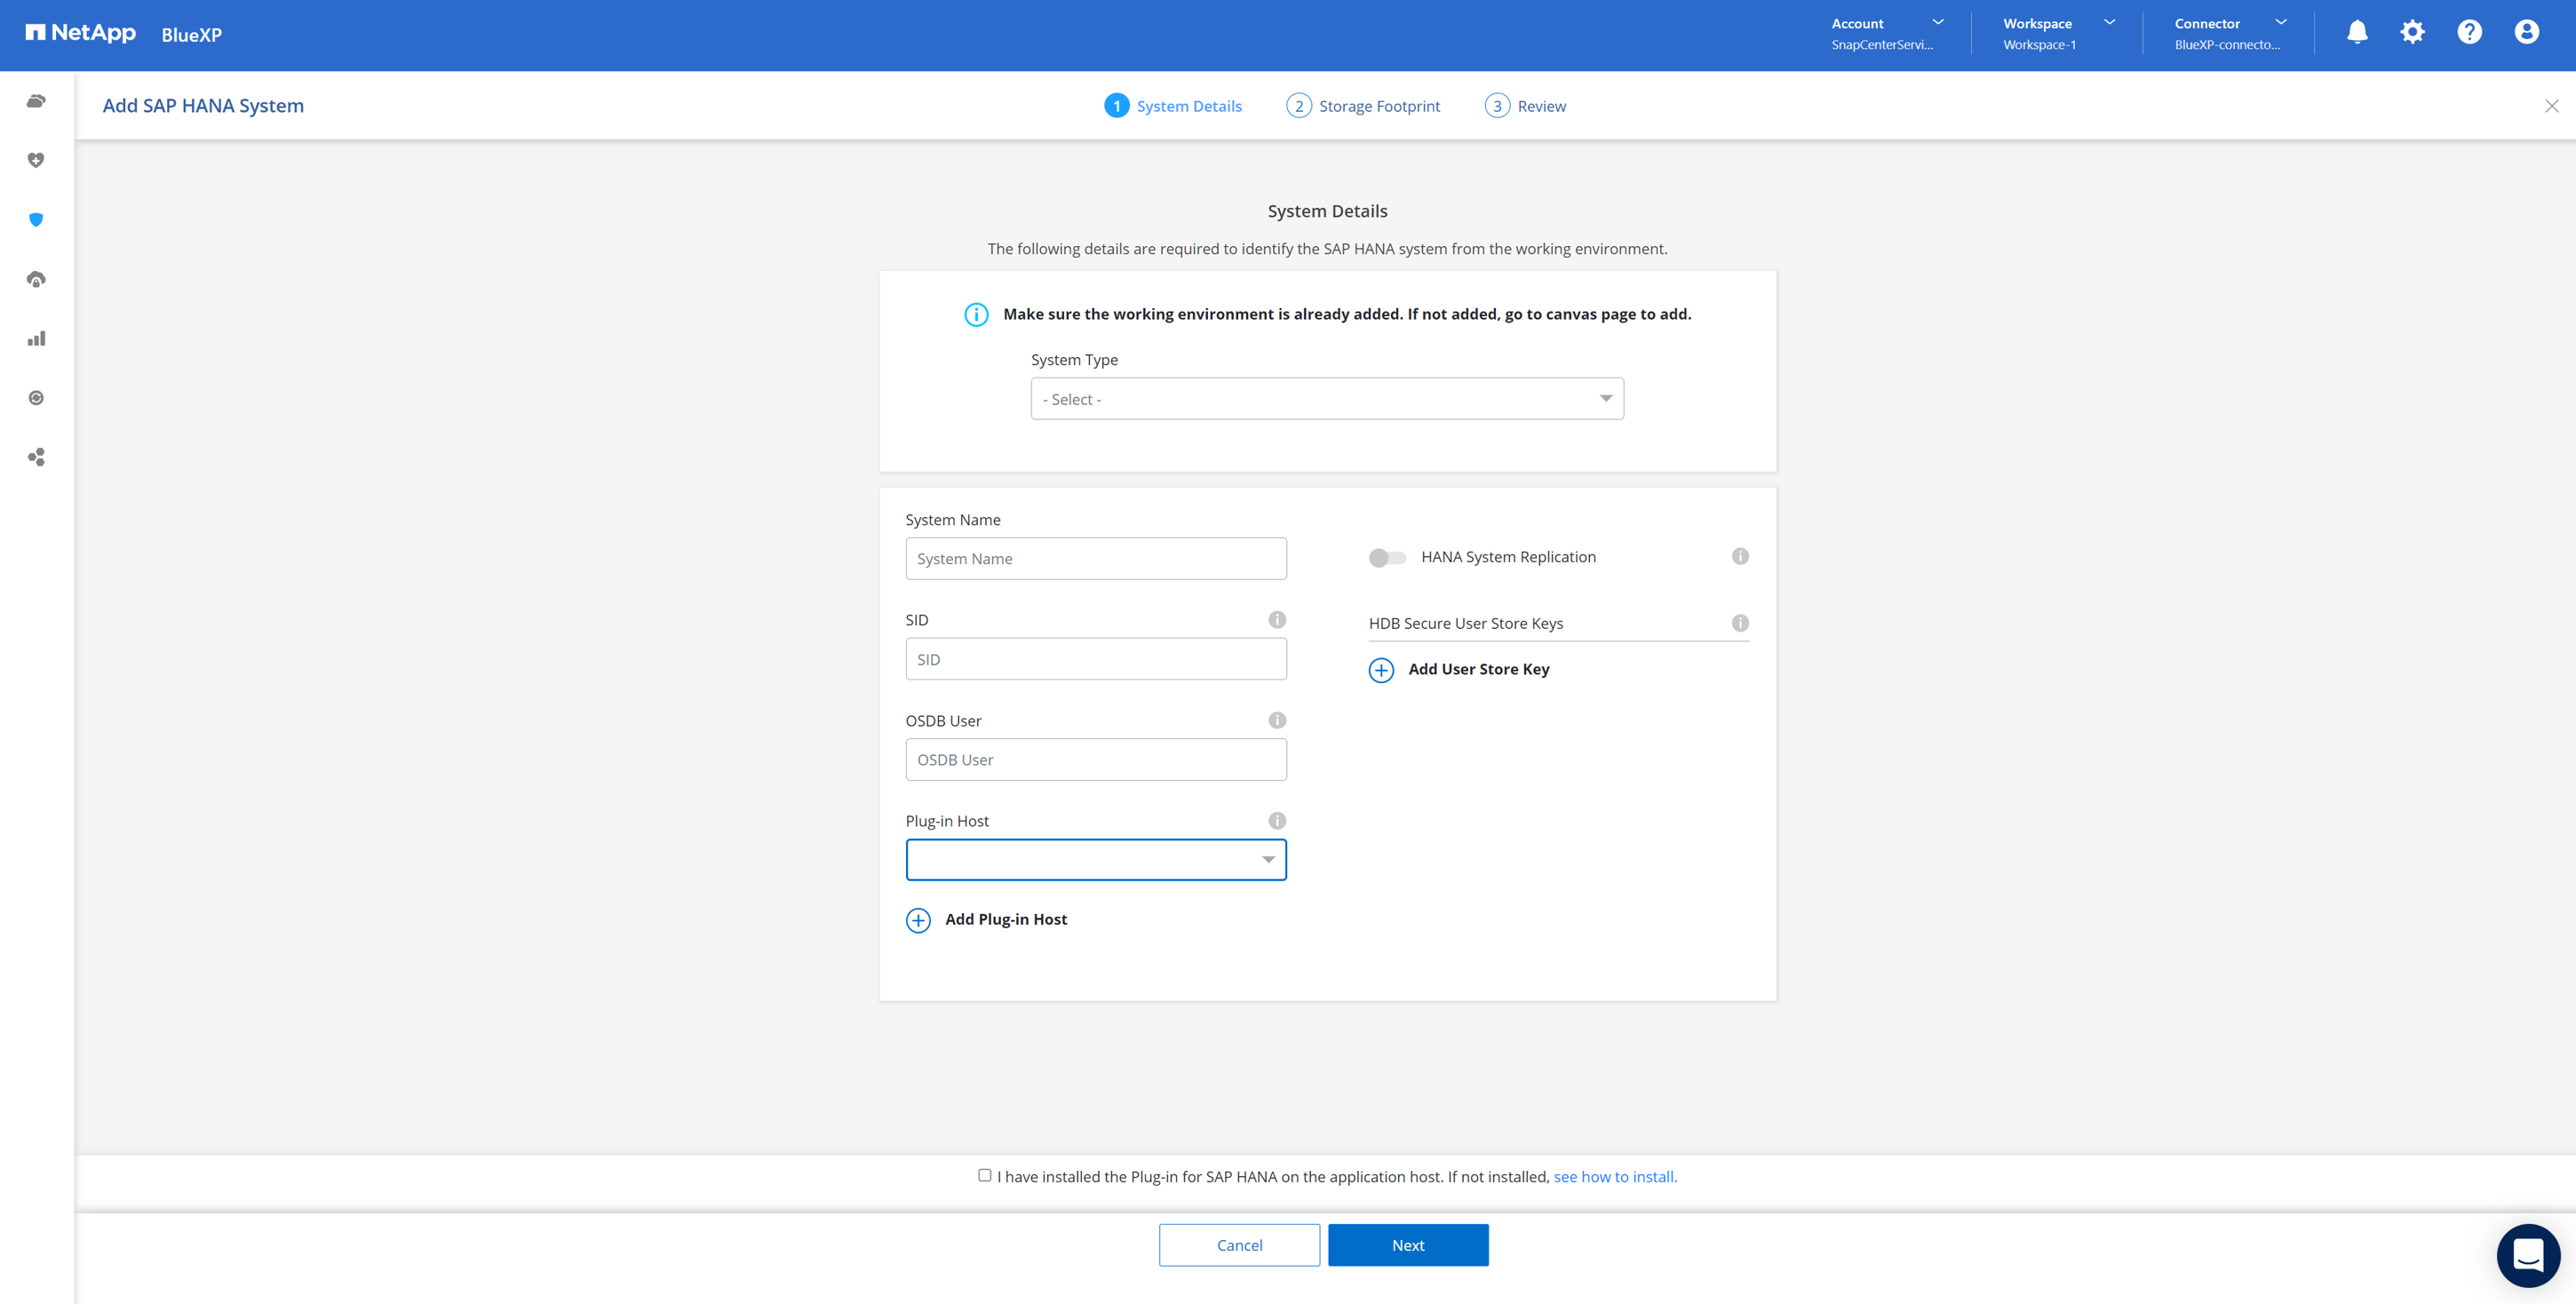Go to the Review step
This screenshot has width=2576, height=1304.
(1526, 106)
